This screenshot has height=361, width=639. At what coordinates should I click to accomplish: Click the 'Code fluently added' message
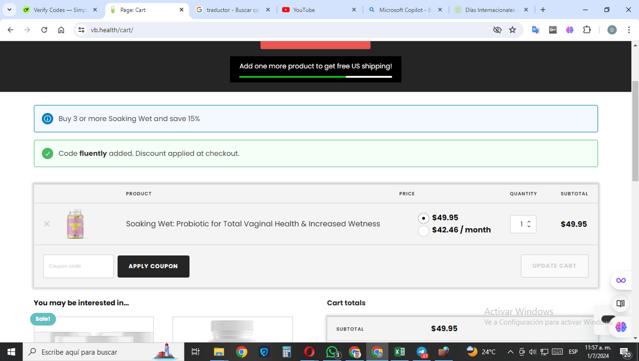pyautogui.click(x=316, y=153)
